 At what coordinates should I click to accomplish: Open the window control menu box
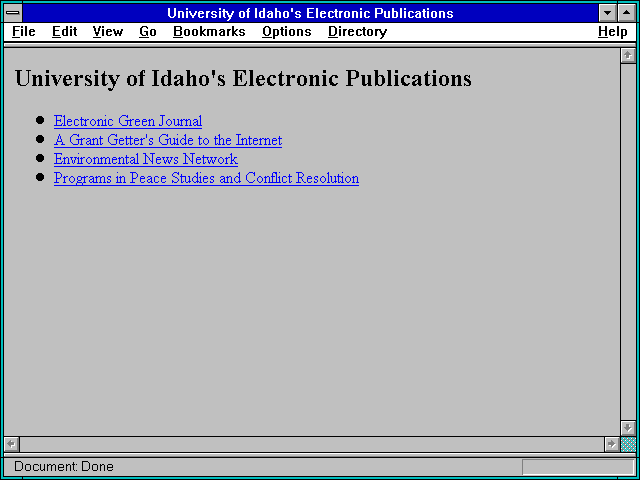point(13,13)
